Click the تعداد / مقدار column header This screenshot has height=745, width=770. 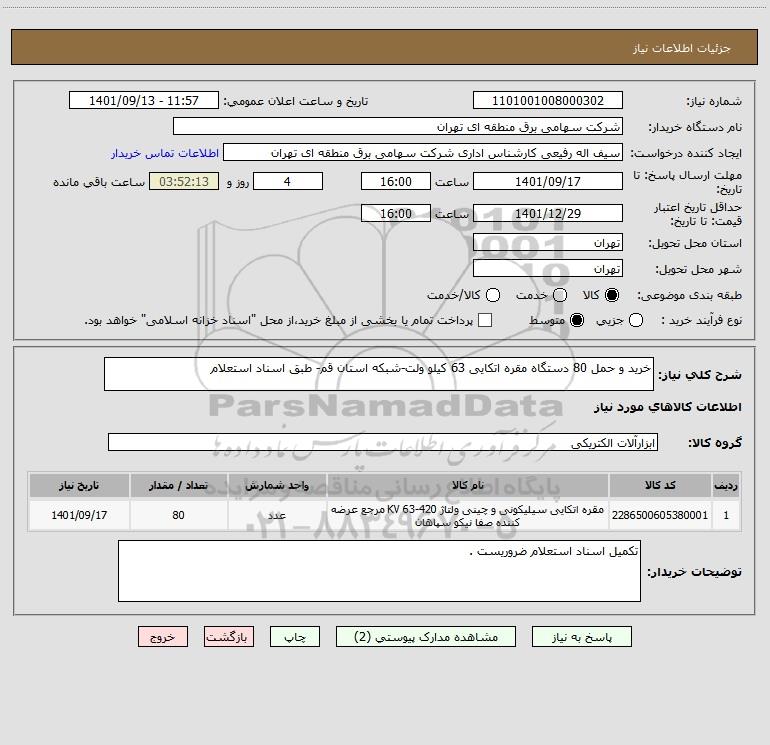pyautogui.click(x=178, y=485)
